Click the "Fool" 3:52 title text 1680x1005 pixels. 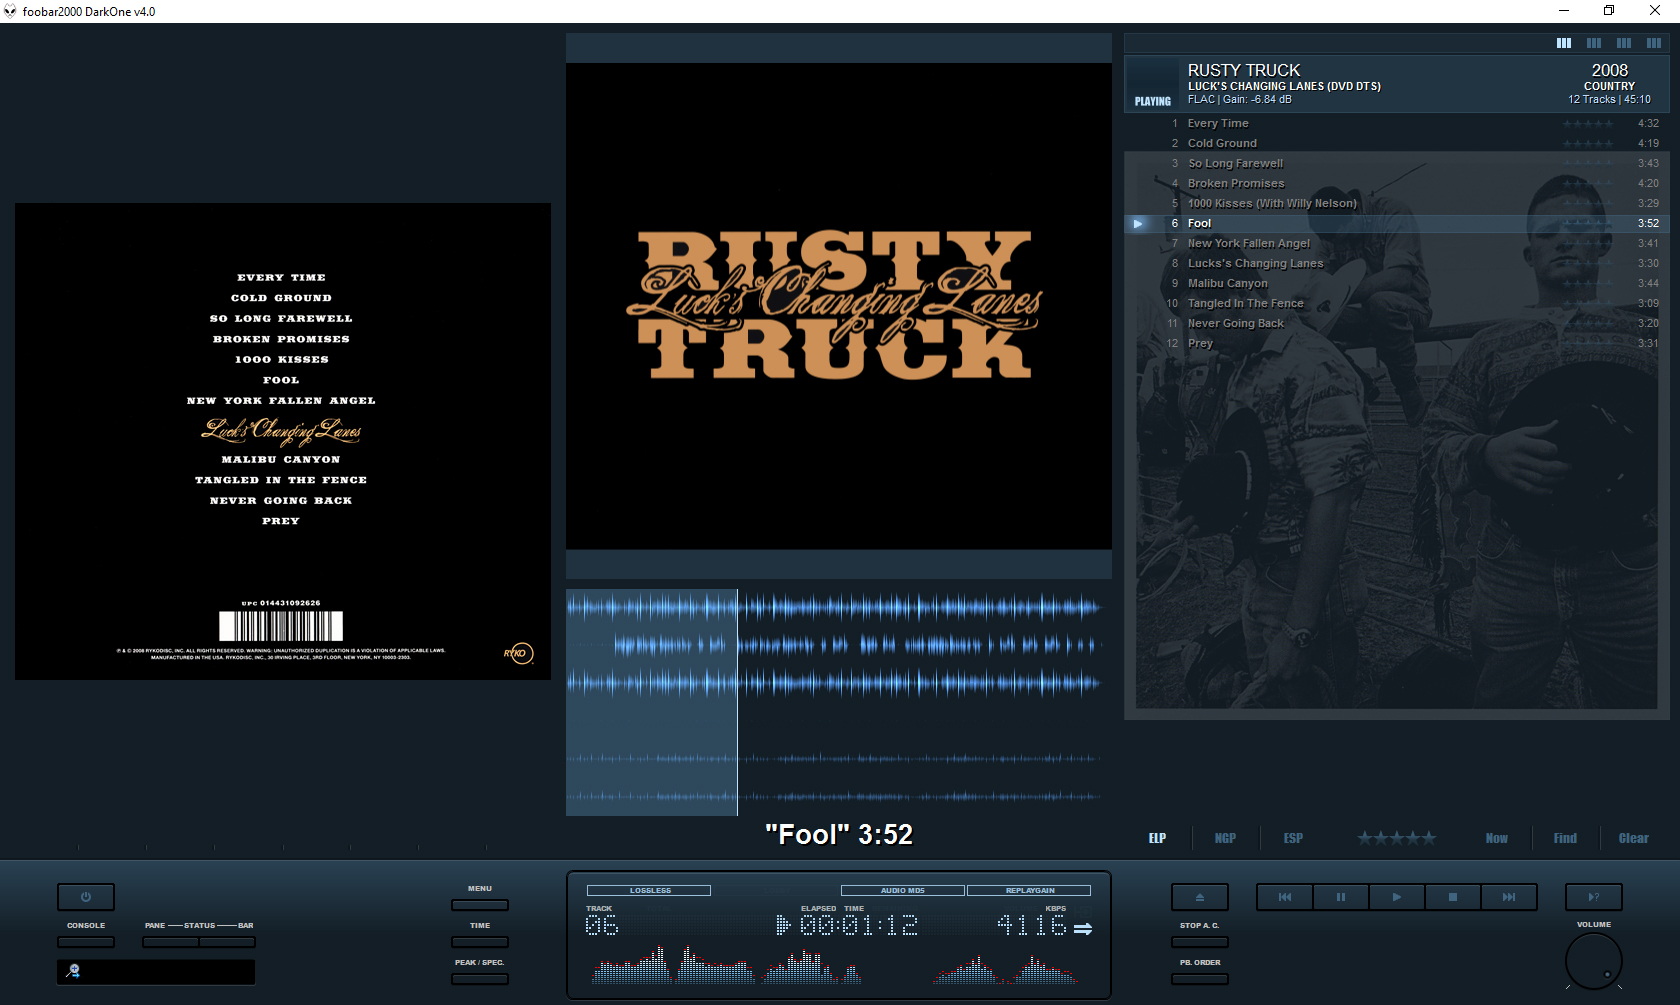click(838, 834)
